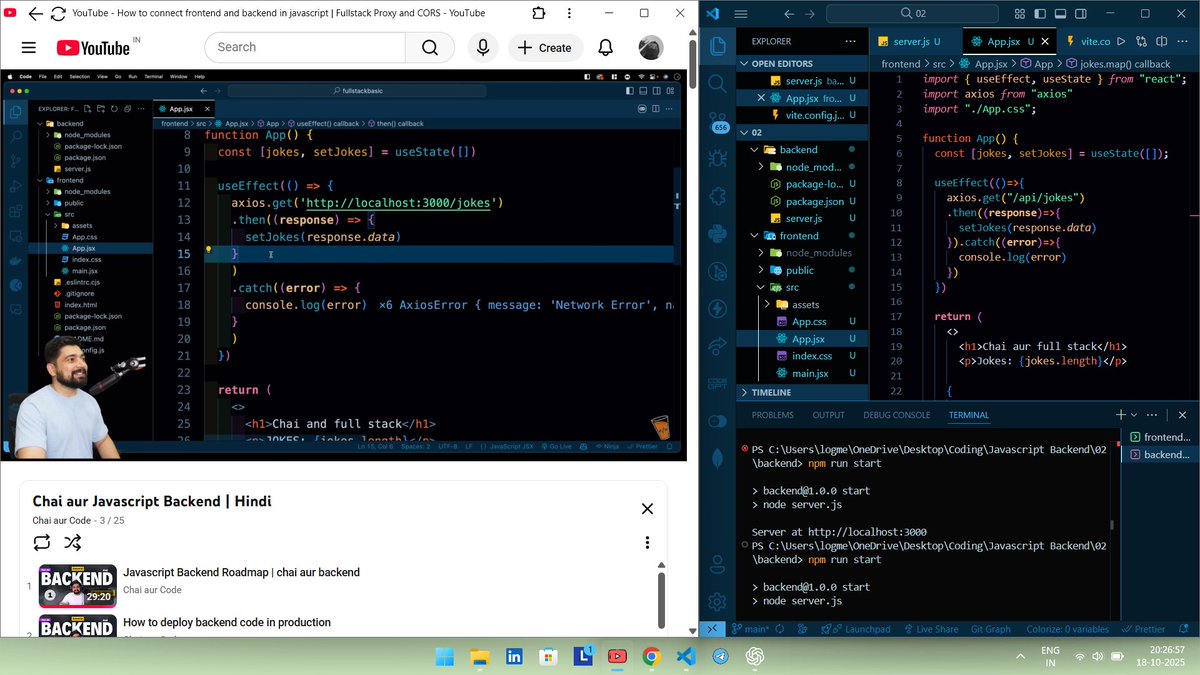This screenshot has width=1200, height=675.
Task: Open the YouTube guide hamburger menu
Action: click(x=28, y=47)
